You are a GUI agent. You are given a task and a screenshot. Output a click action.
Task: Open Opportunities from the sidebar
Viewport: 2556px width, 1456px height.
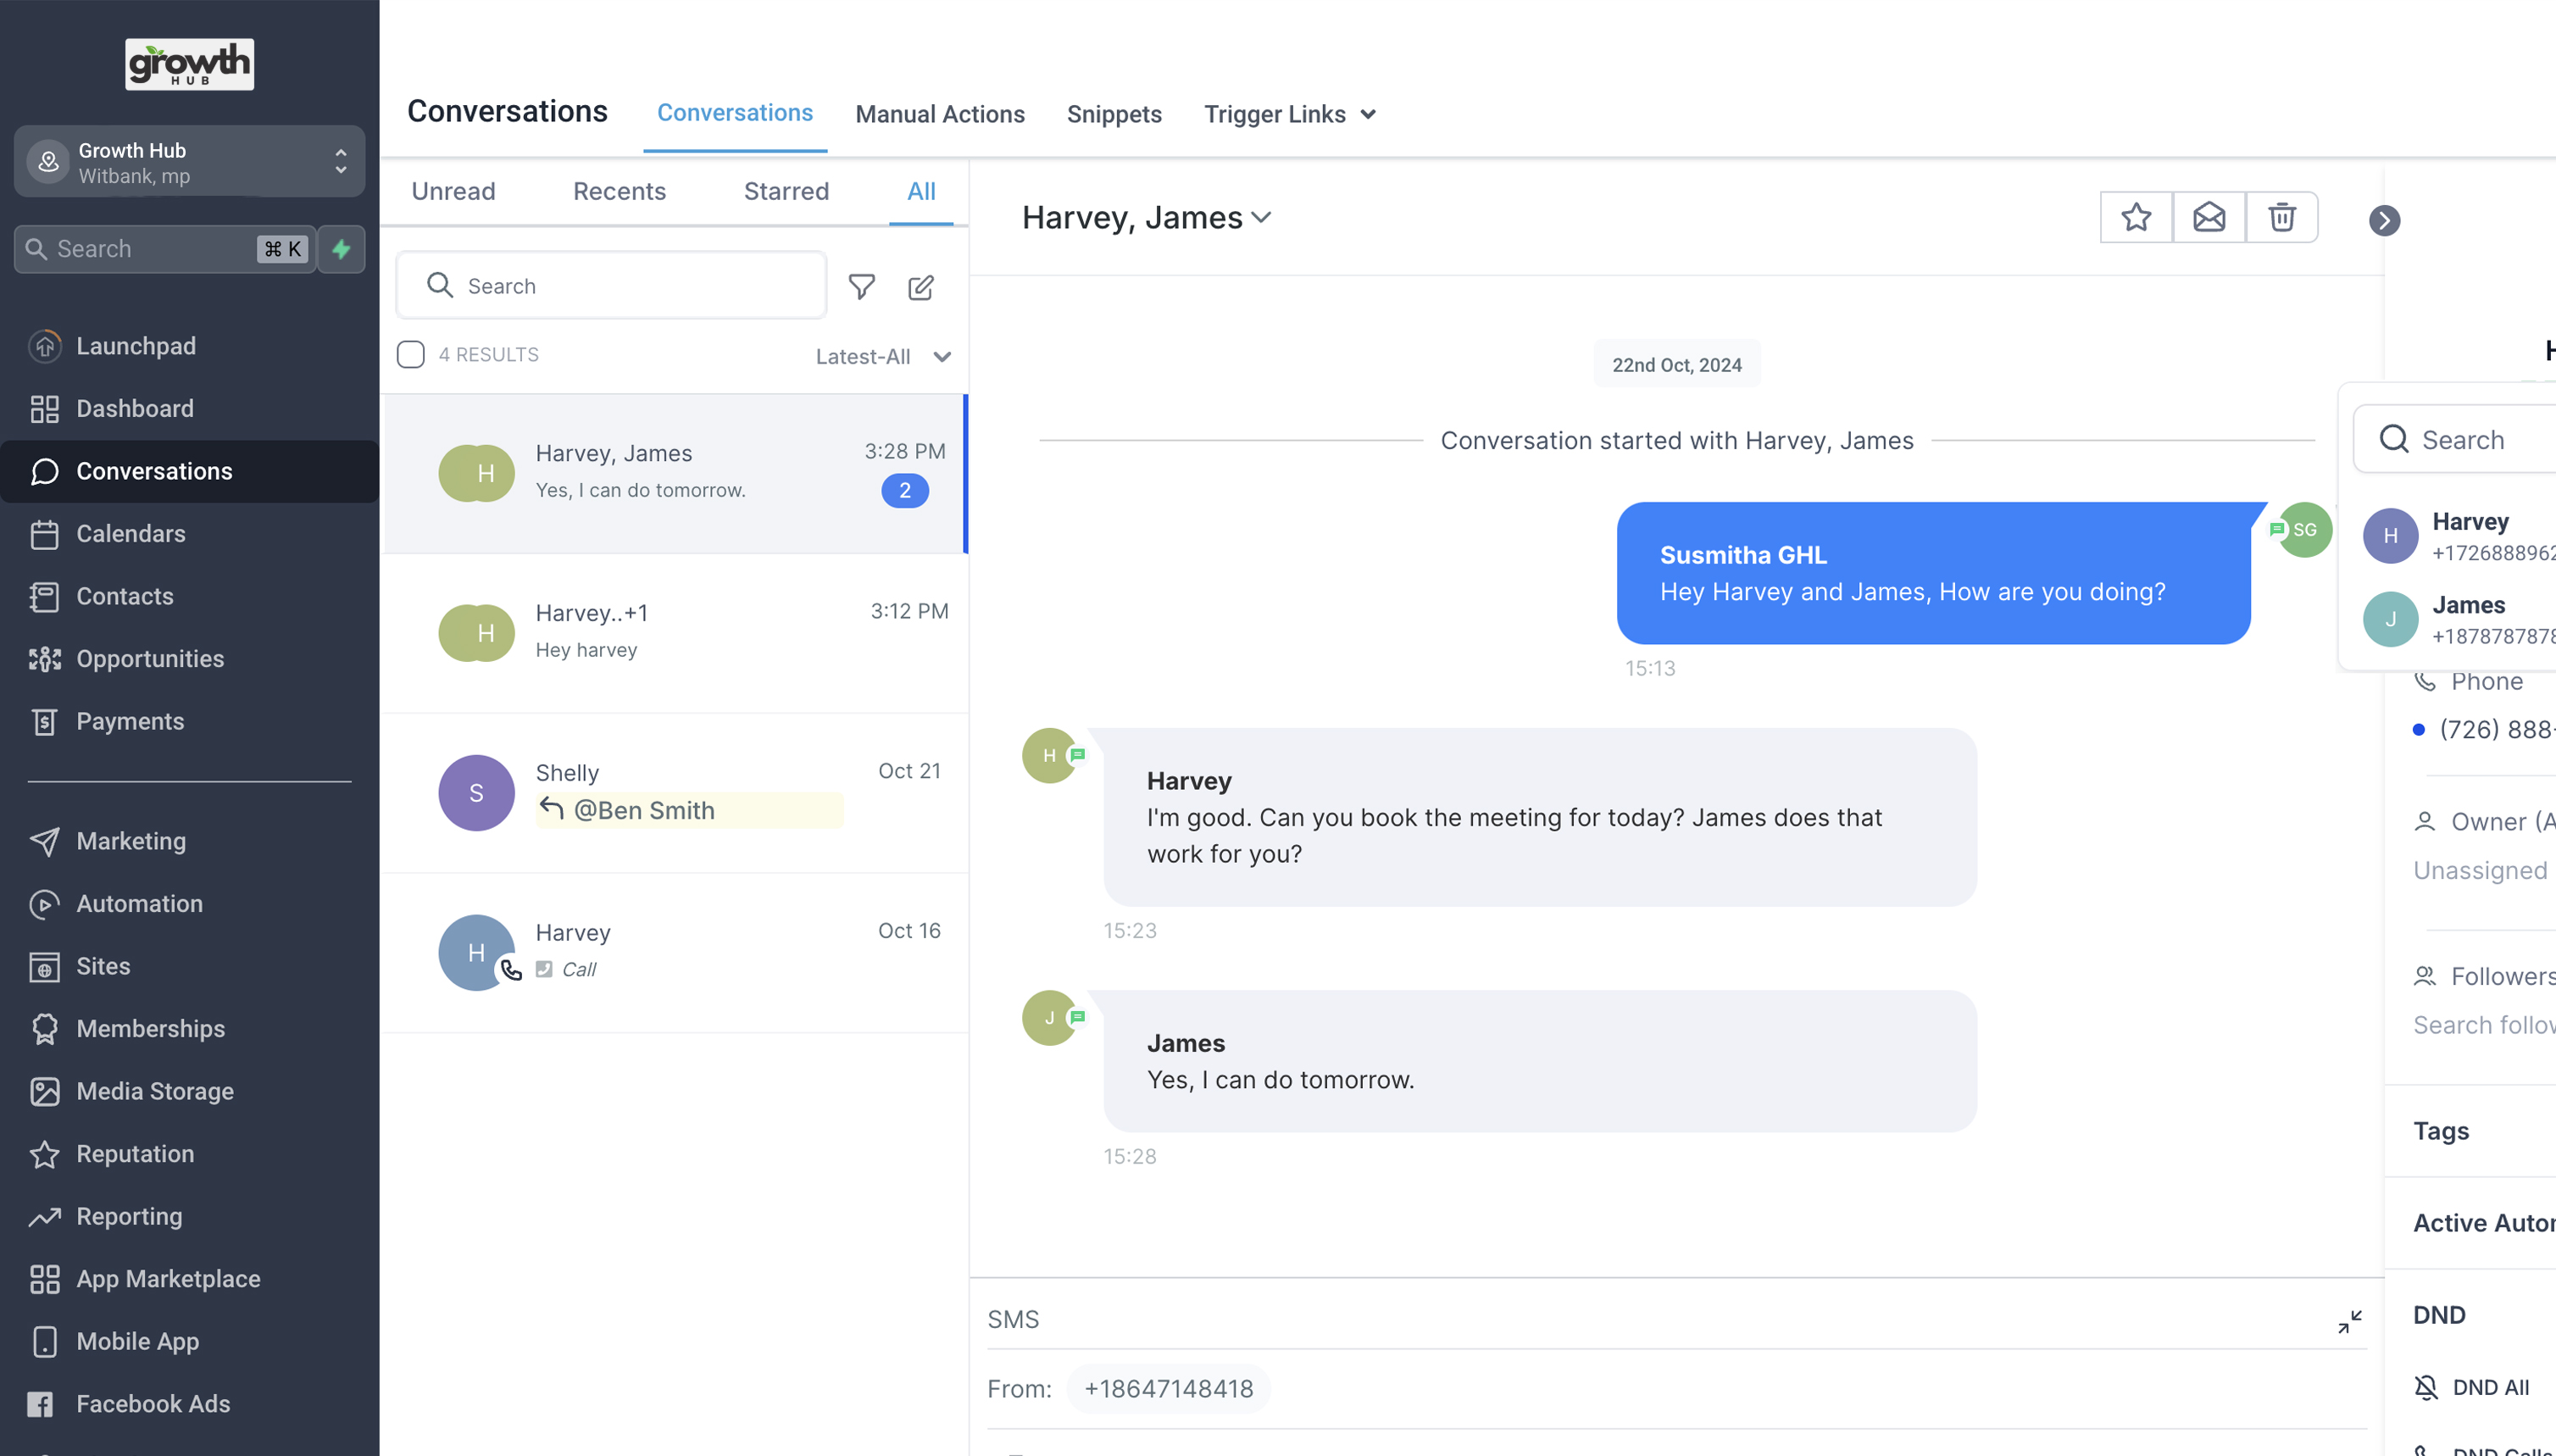pos(150,658)
